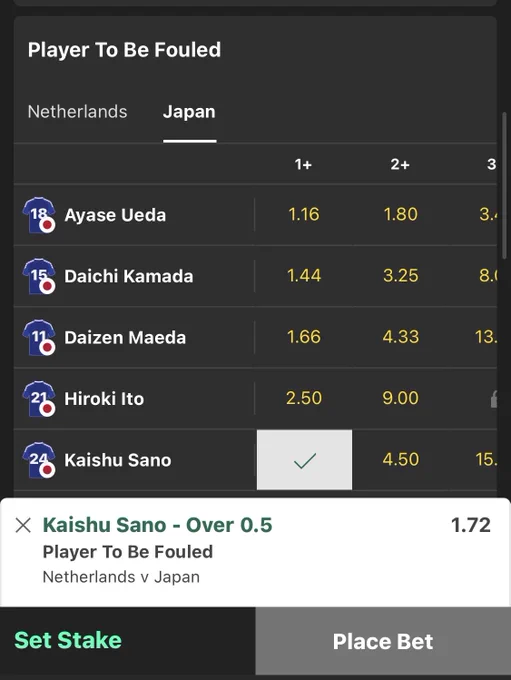Viewport: 511px width, 680px height.
Task: Tap the Place Bet button
Action: (383, 641)
